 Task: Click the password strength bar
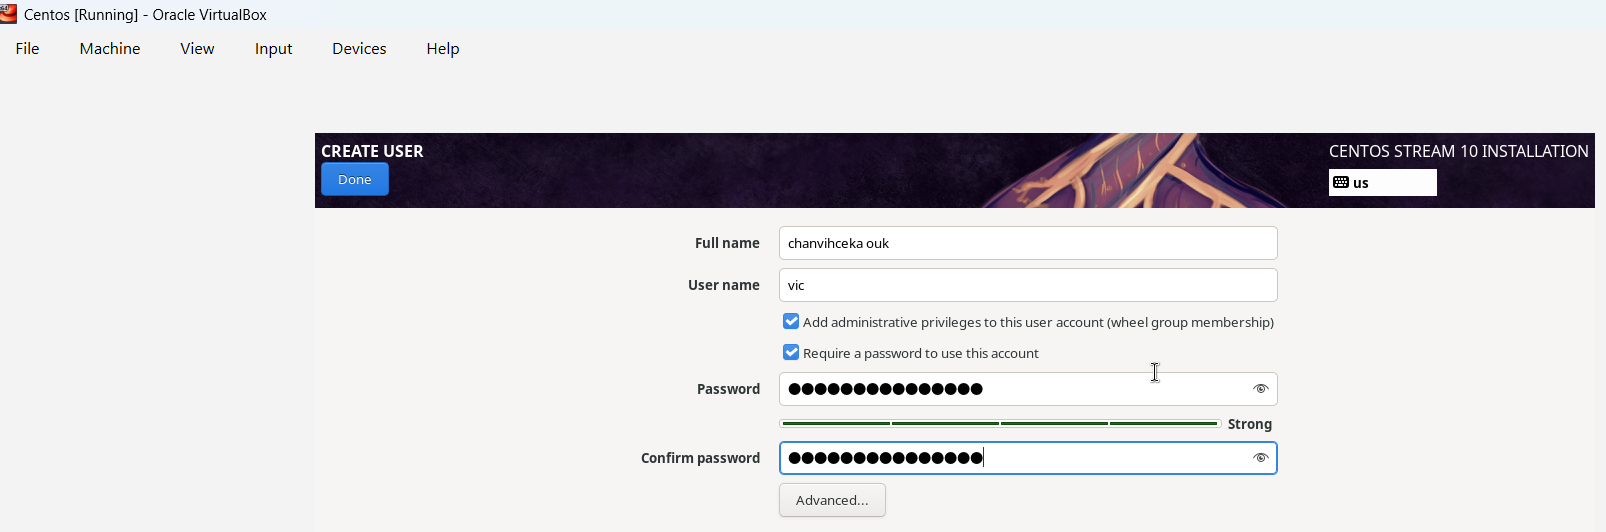point(1000,424)
